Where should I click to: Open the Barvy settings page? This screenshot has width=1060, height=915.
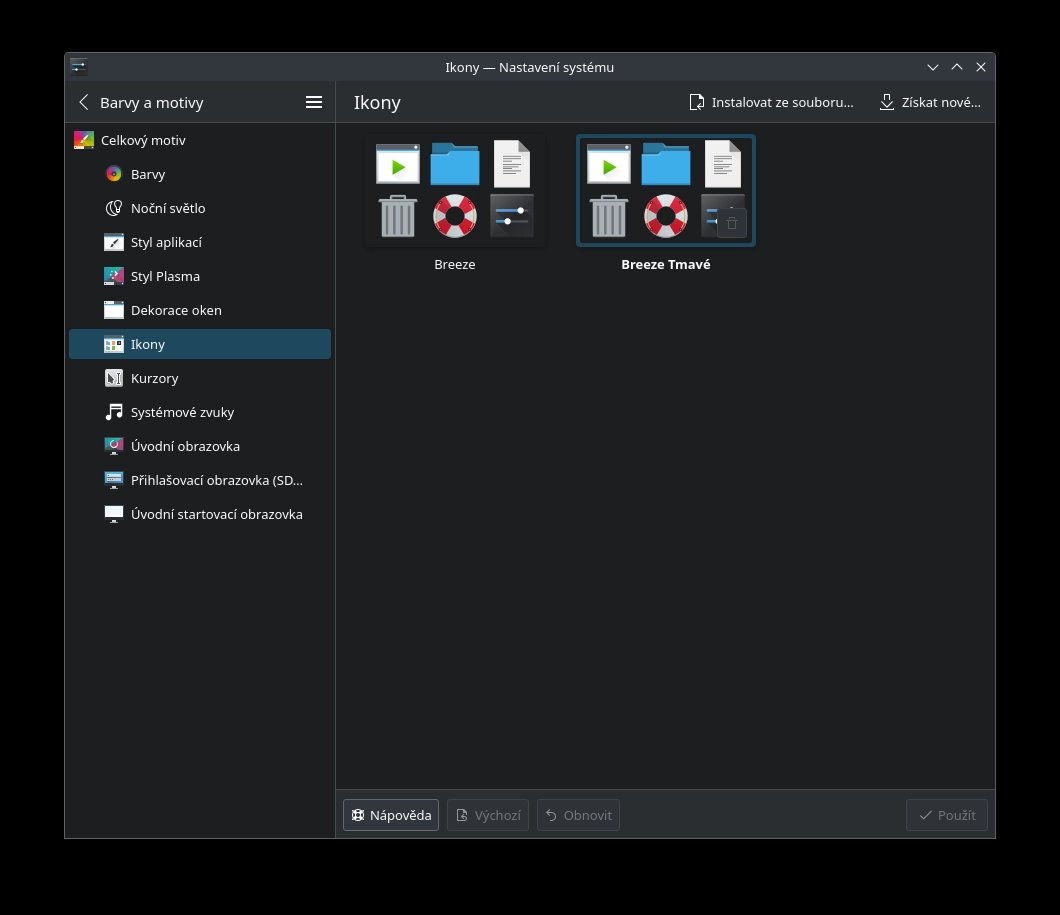coord(200,174)
